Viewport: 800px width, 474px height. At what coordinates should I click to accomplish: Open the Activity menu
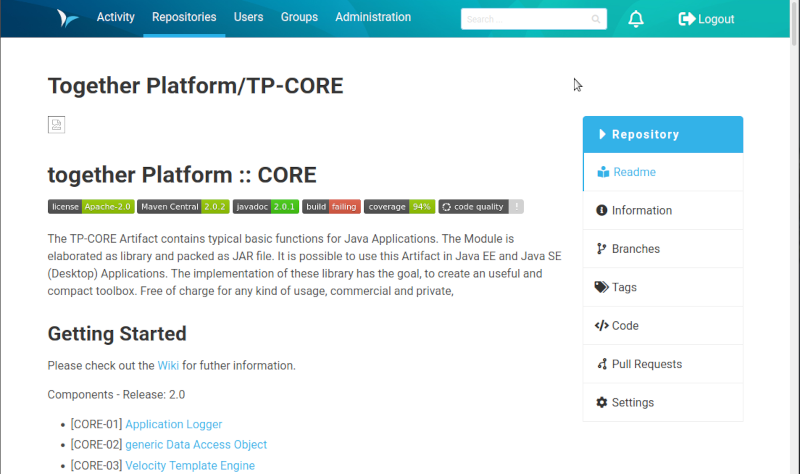(116, 17)
